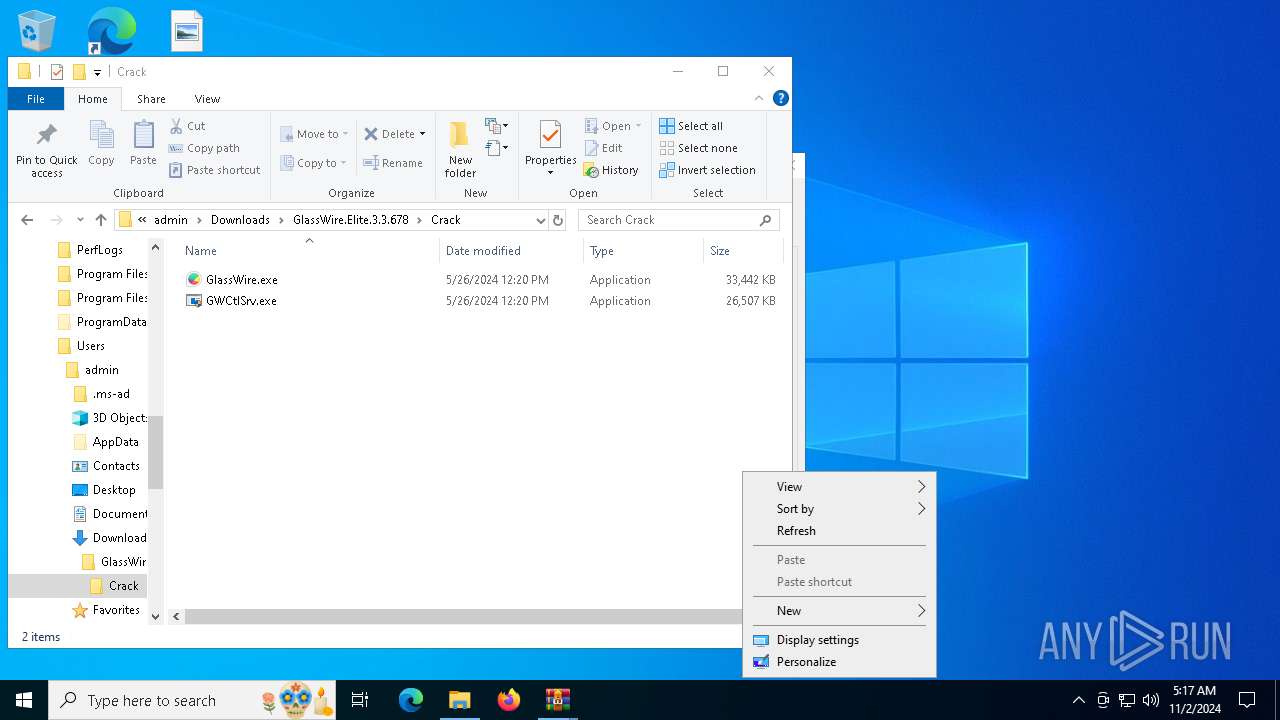Open WinRAR from the taskbar
This screenshot has width=1280, height=720.
[x=557, y=700]
